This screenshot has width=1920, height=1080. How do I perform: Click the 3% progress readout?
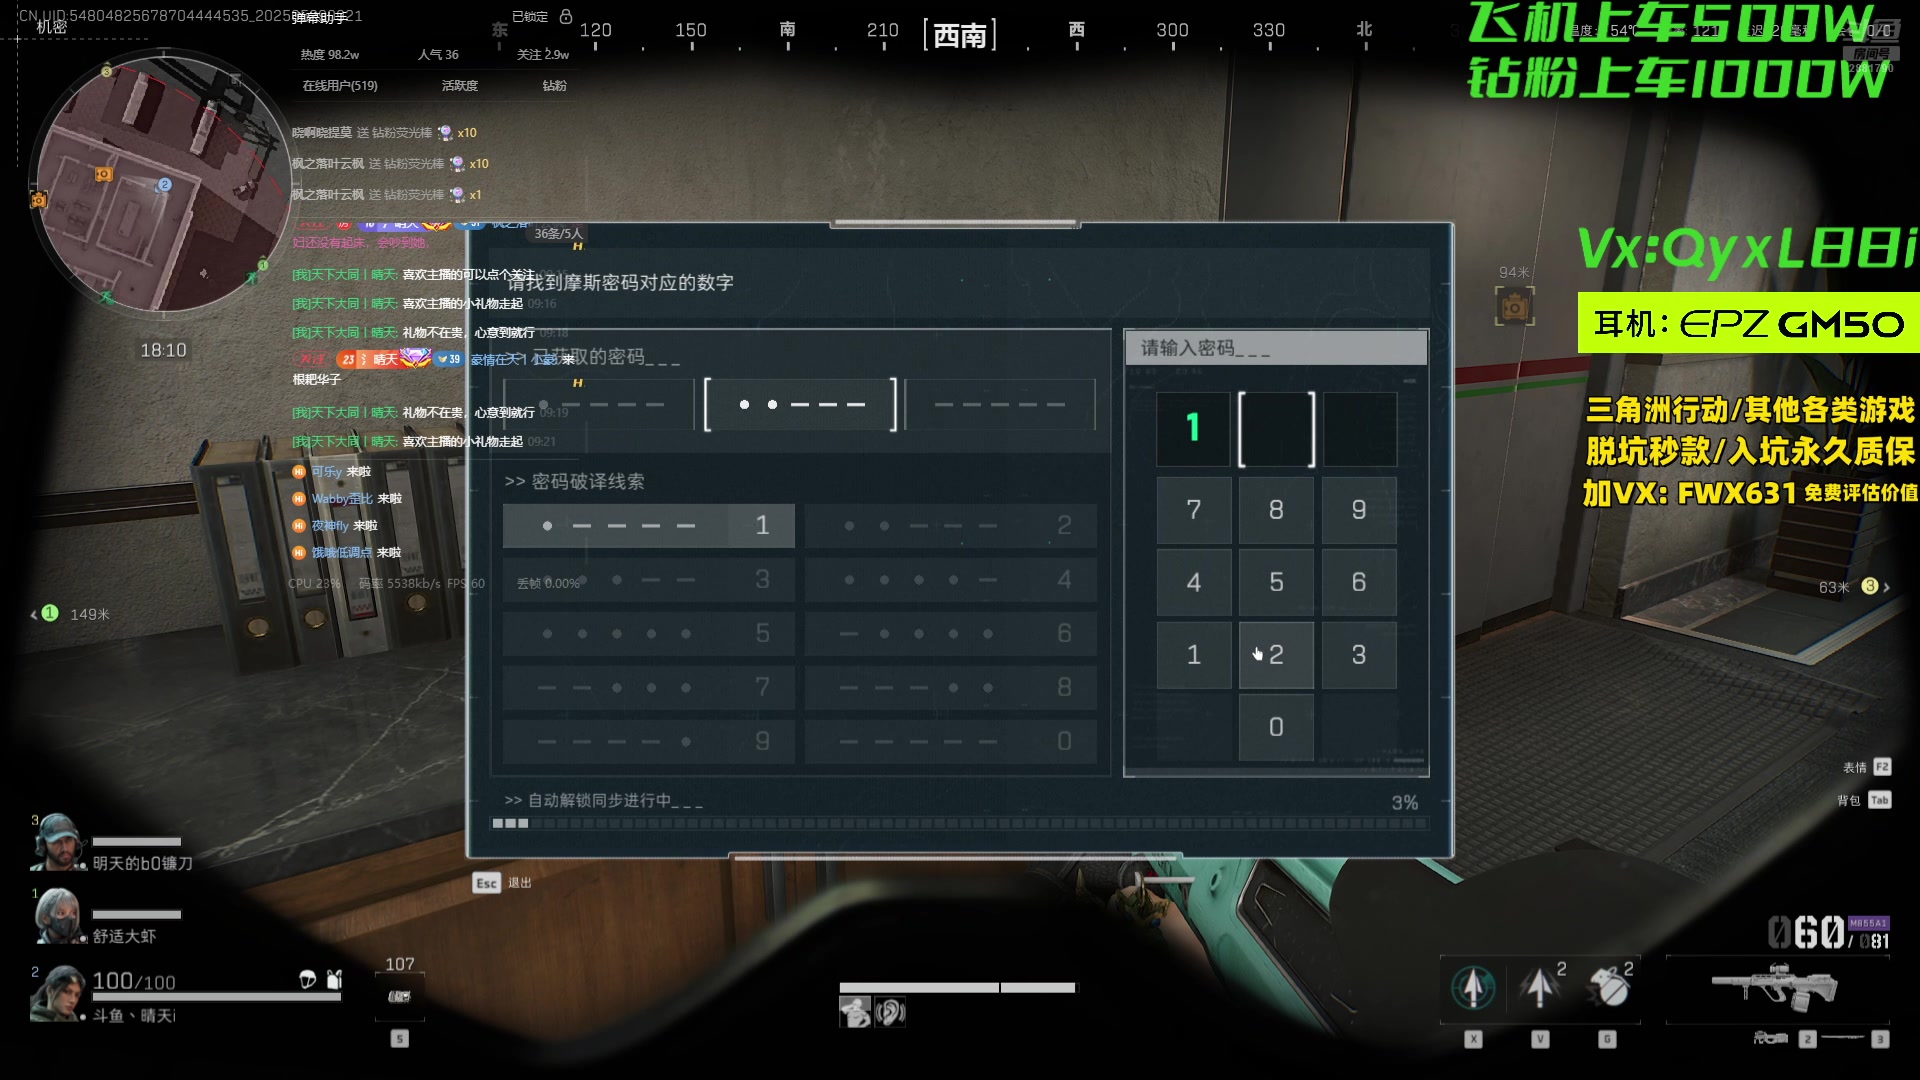tap(1404, 802)
